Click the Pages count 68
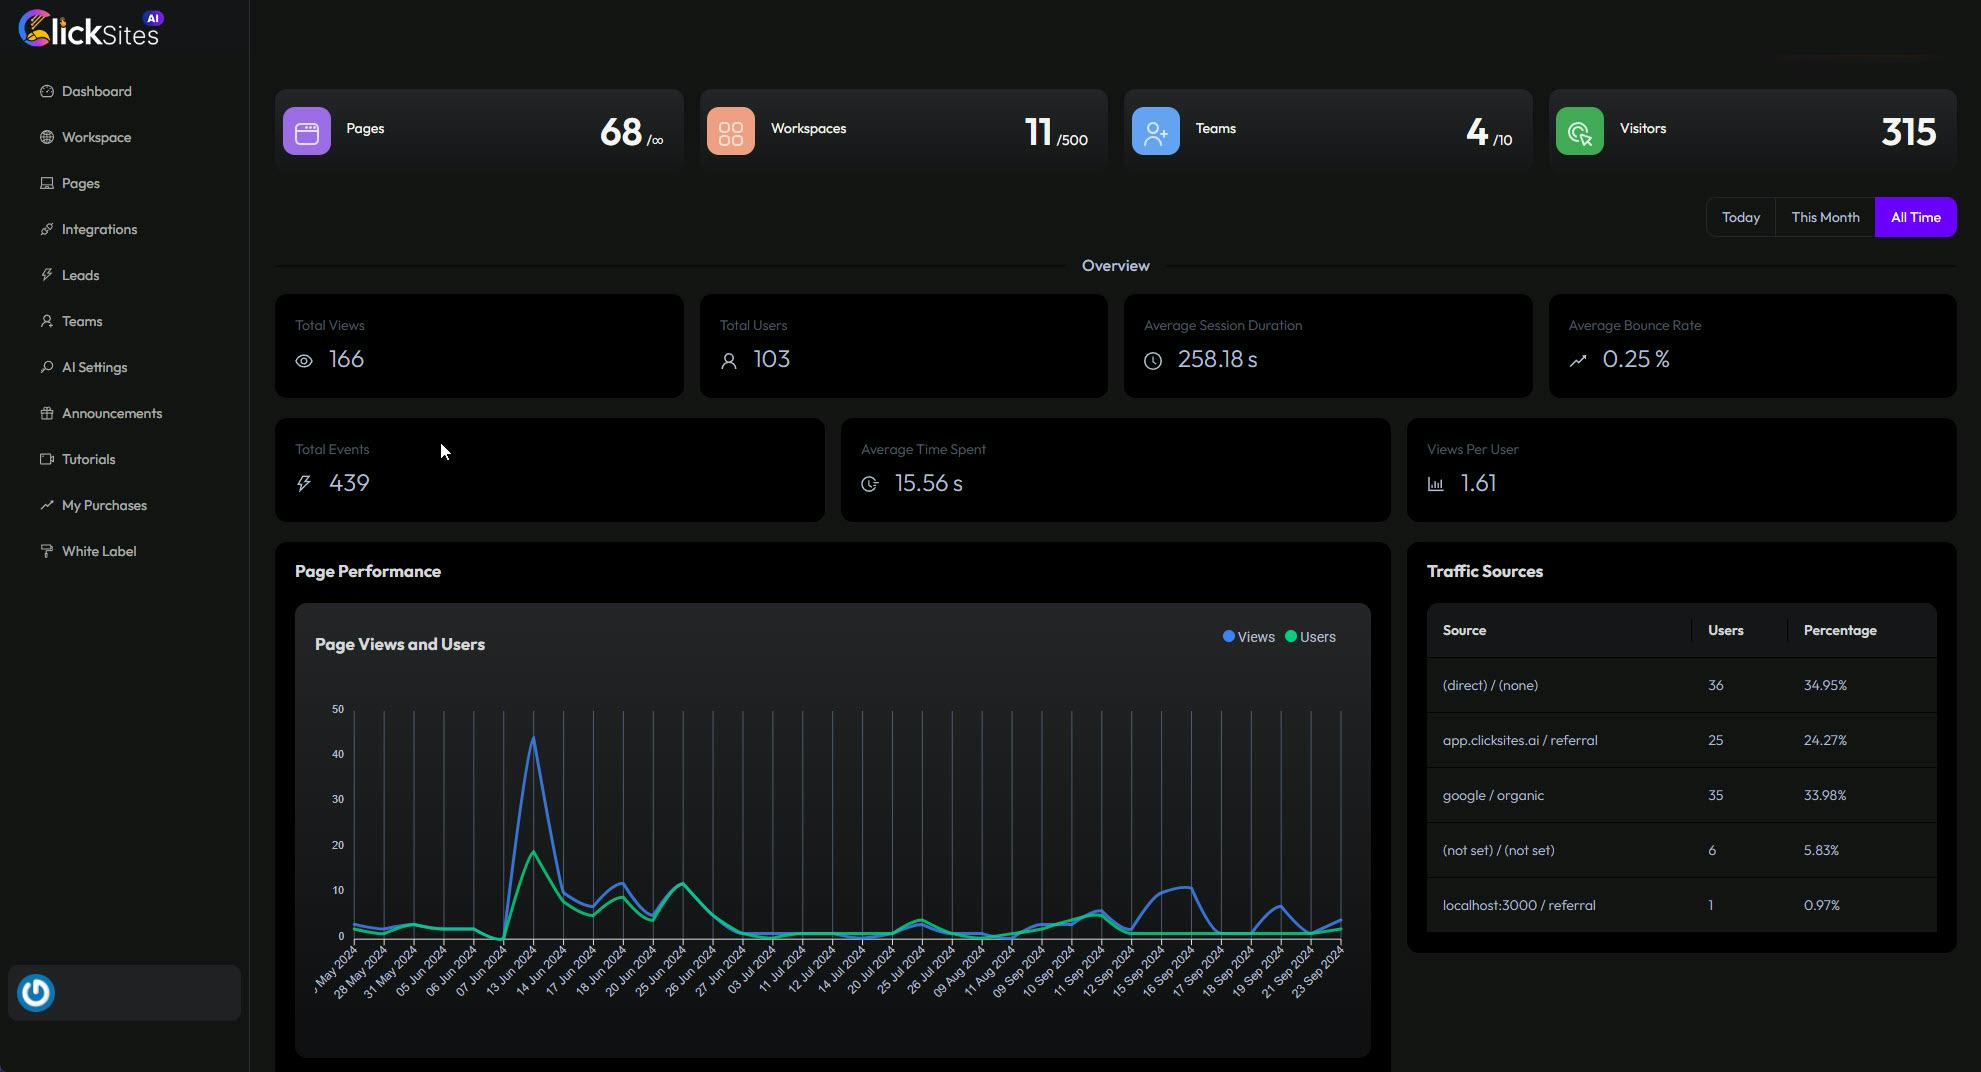Screen dimensions: 1981x1072 tap(620, 132)
